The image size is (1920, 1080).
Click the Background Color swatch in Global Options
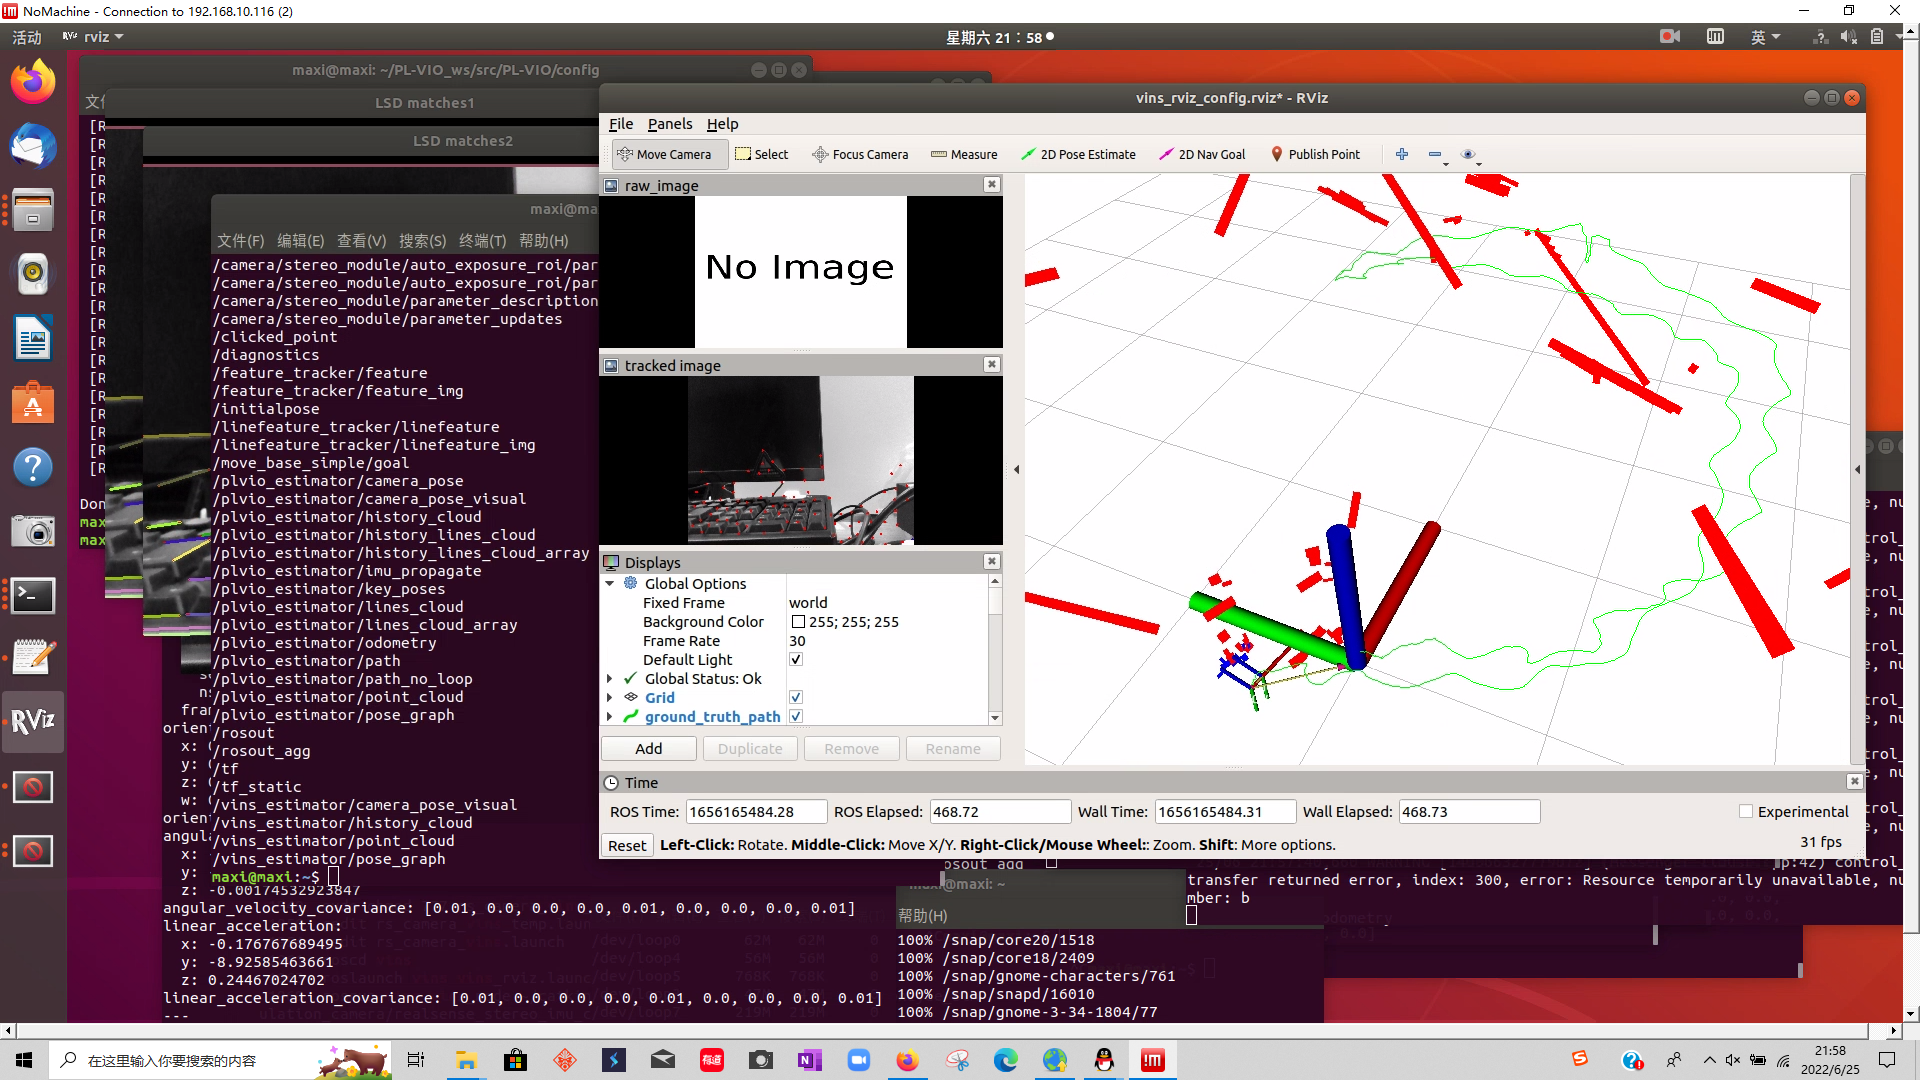tap(798, 621)
